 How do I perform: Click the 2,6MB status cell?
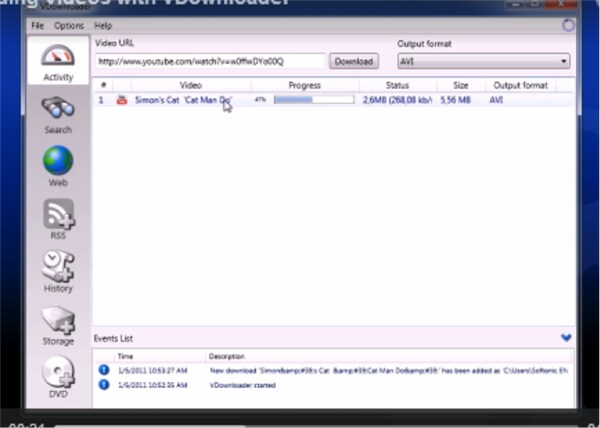[397, 100]
